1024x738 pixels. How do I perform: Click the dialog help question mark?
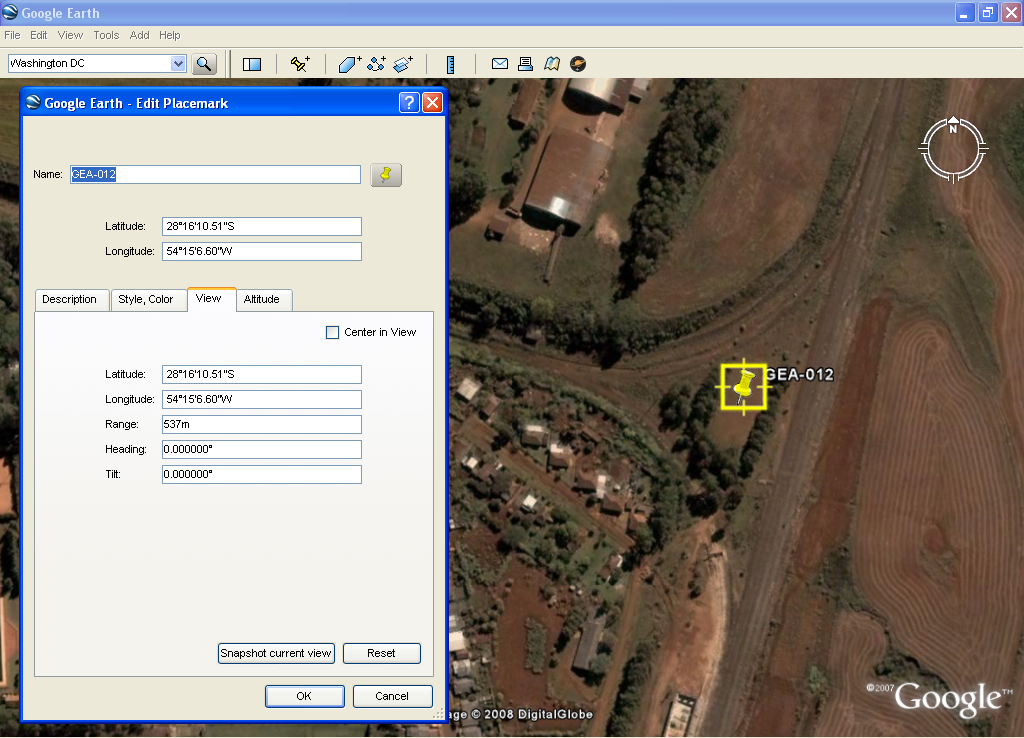[409, 103]
